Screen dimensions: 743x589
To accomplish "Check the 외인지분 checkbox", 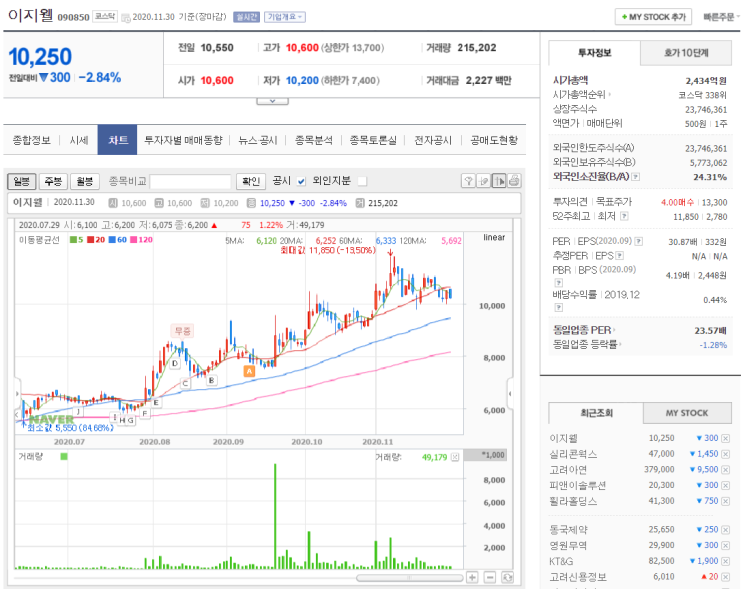I will point(362,181).
